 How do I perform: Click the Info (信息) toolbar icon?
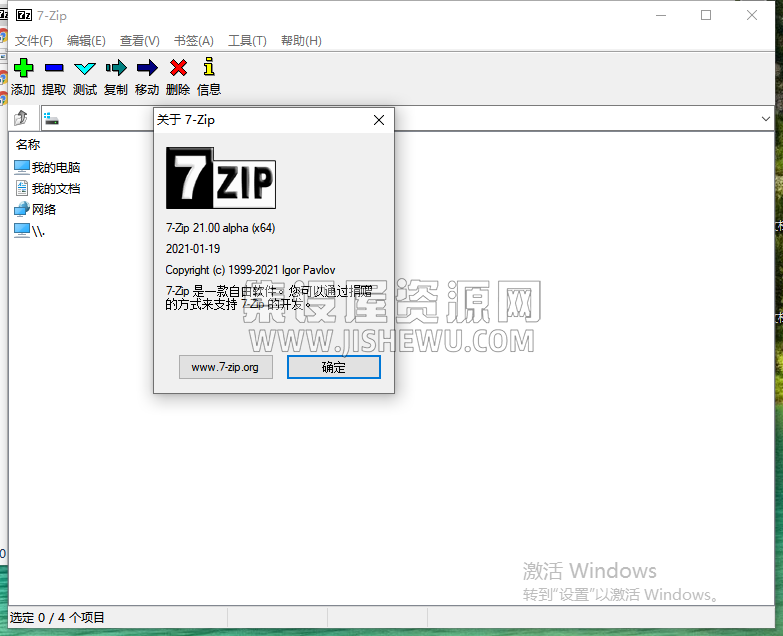point(209,66)
